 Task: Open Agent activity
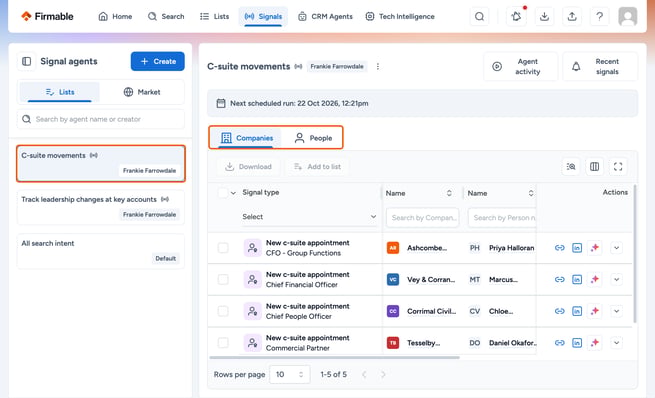click(x=520, y=66)
